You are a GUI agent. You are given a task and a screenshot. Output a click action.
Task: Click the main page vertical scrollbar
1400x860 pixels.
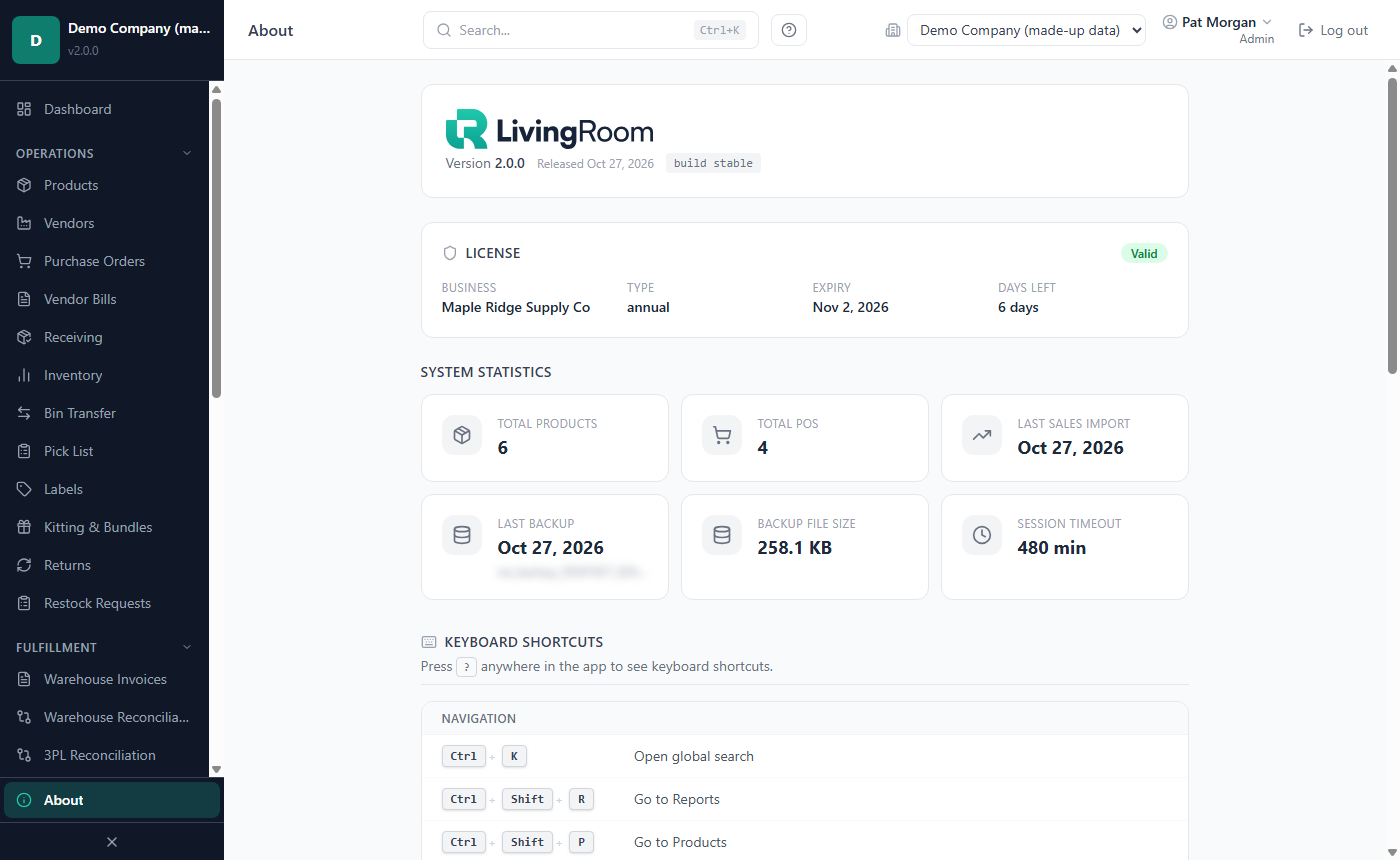[x=1392, y=225]
